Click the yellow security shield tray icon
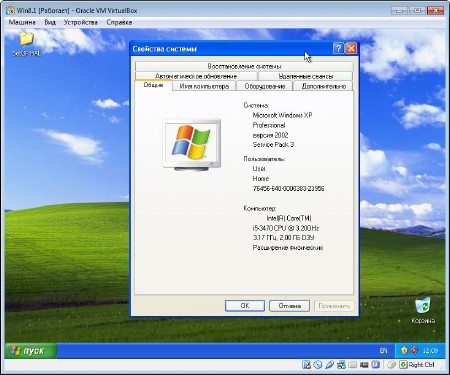The width and height of the screenshot is (450, 375). (x=404, y=351)
